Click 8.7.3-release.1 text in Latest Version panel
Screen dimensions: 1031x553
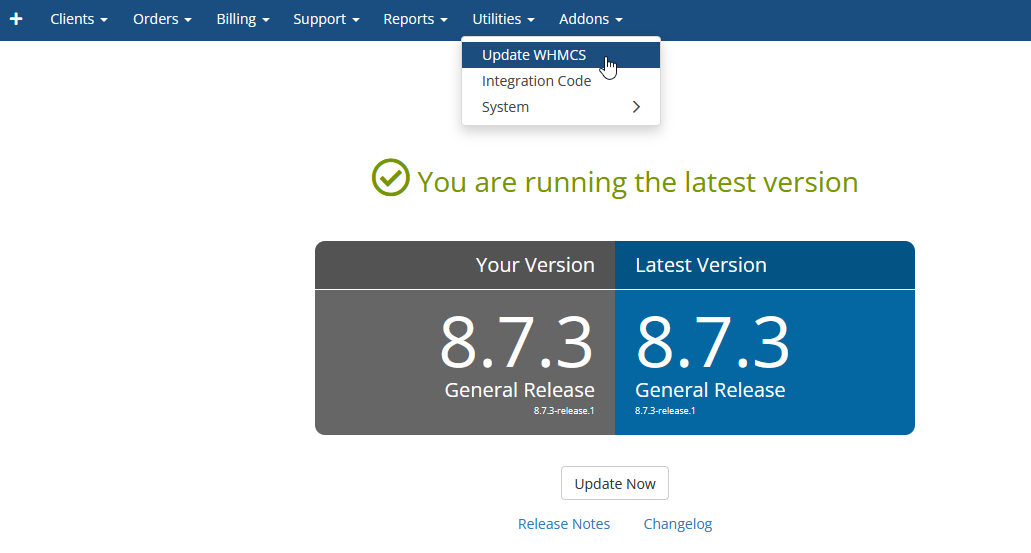click(665, 410)
